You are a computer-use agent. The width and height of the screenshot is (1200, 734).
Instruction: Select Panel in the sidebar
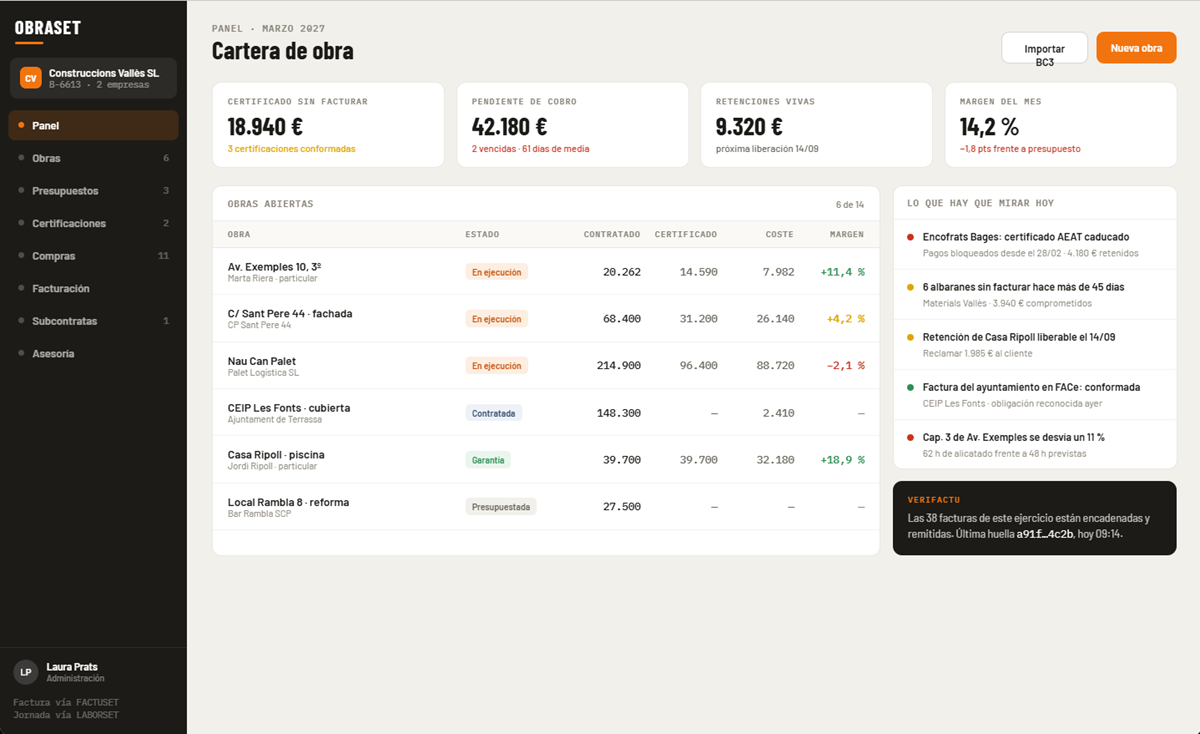[x=93, y=126]
